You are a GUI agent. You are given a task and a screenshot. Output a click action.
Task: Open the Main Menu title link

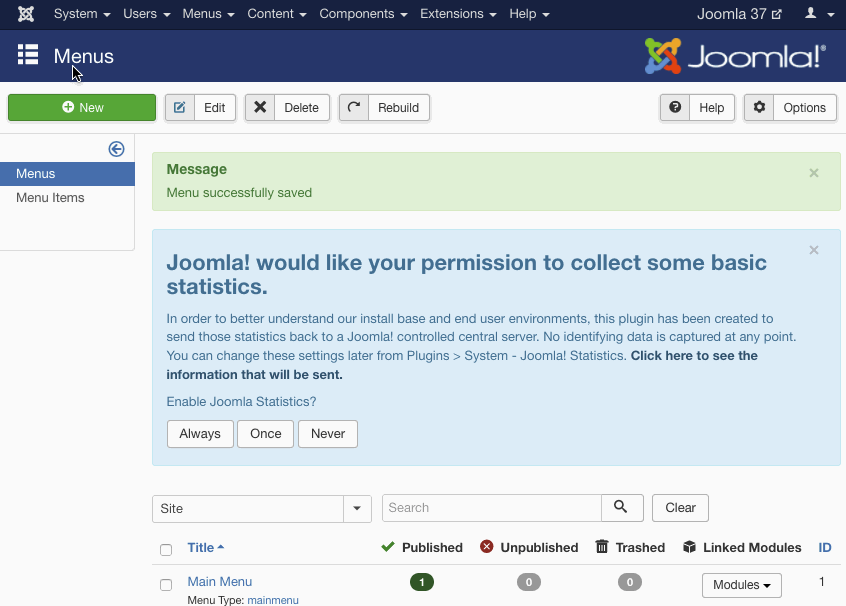[220, 582]
